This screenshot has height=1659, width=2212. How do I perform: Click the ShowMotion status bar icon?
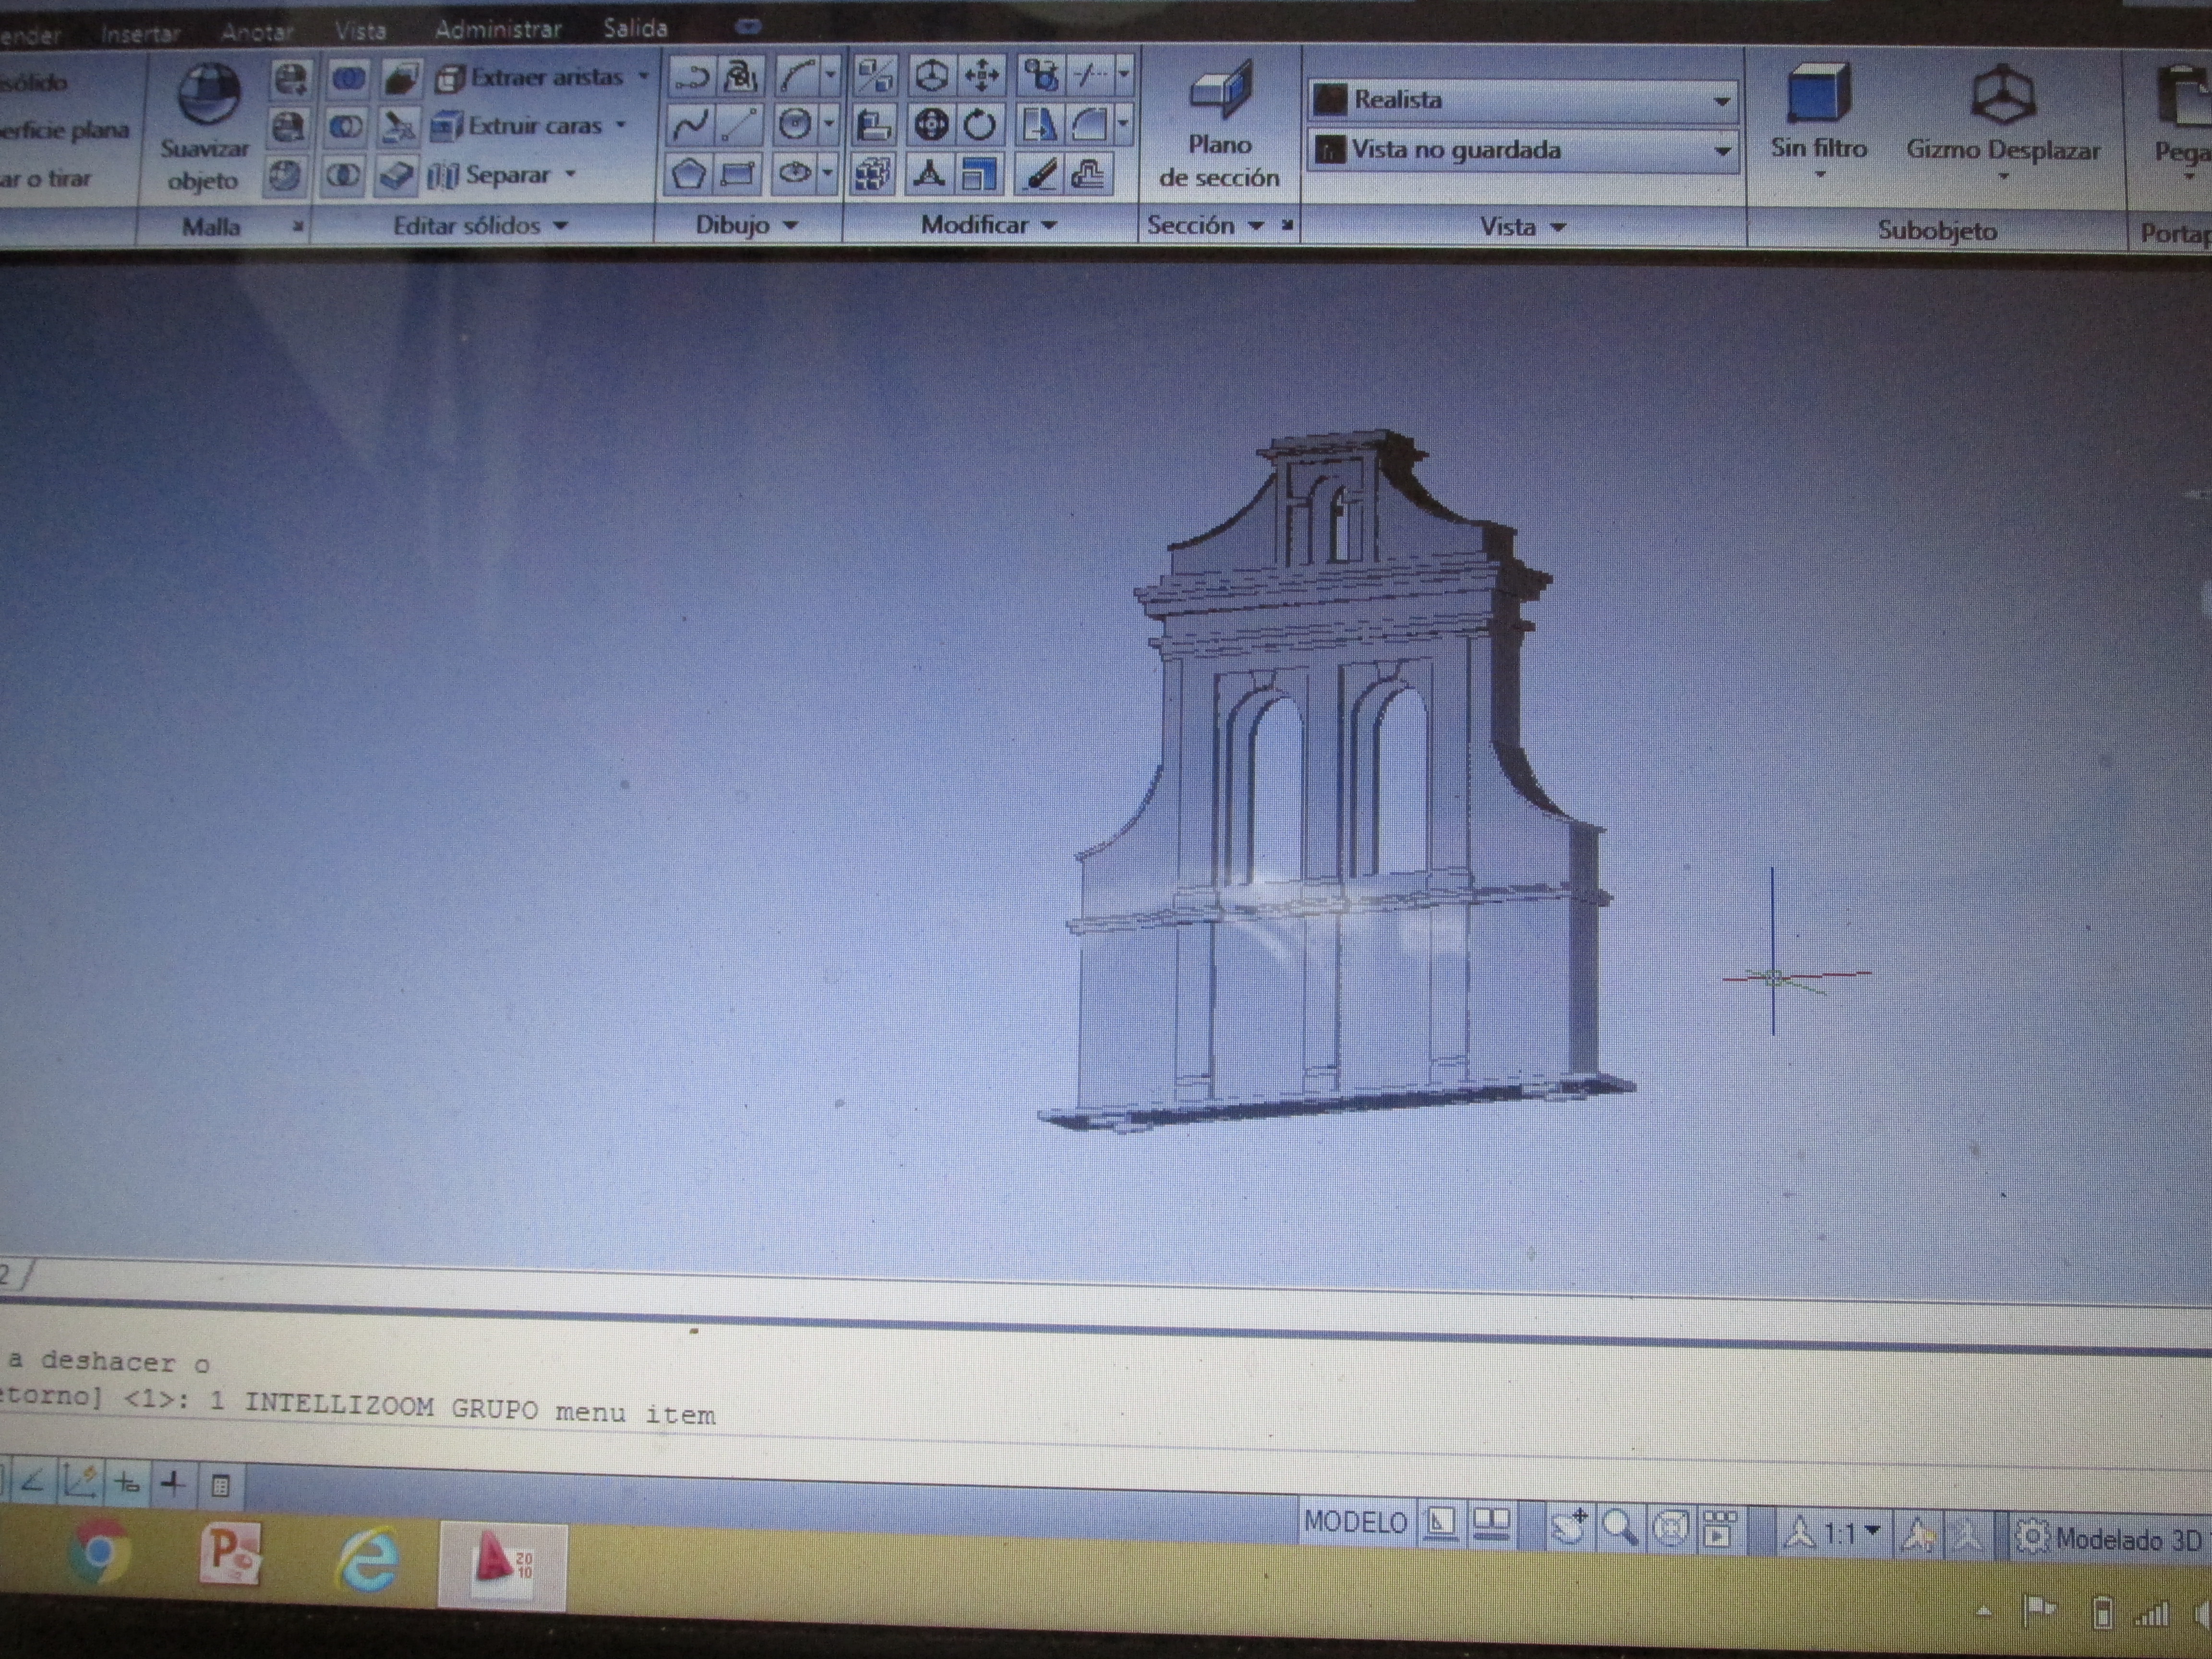click(x=1721, y=1530)
